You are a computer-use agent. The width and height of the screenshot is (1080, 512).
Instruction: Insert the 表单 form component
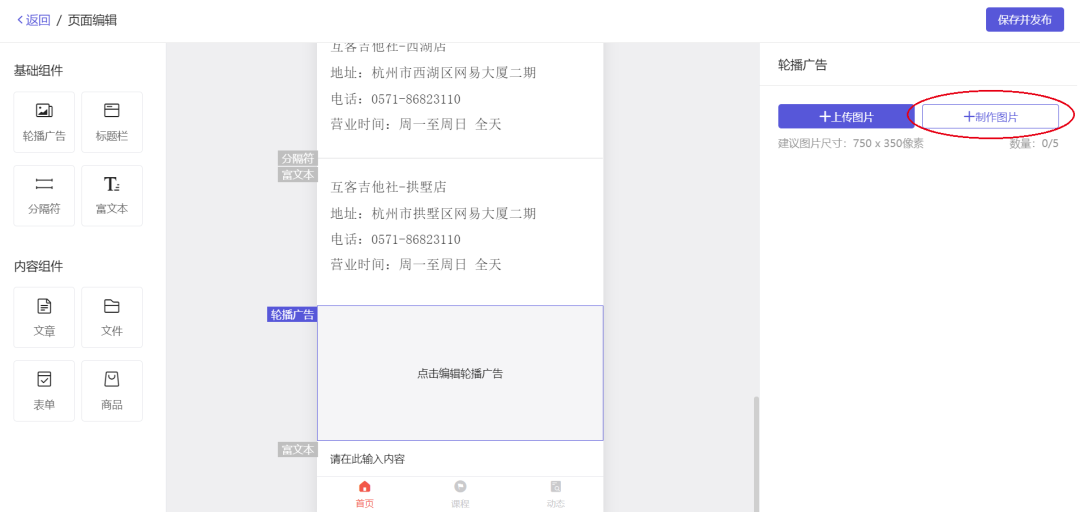click(44, 390)
